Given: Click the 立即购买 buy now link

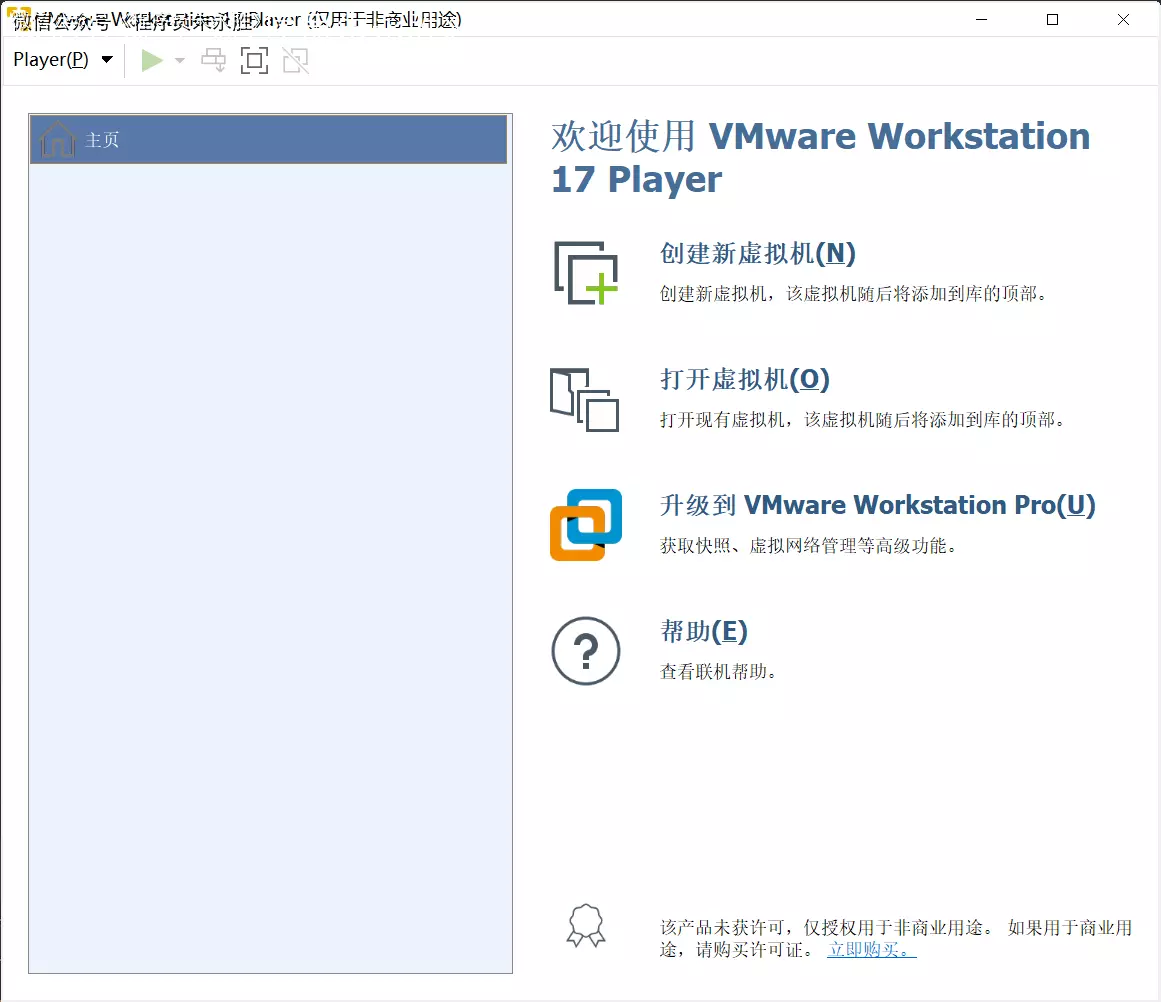Looking at the screenshot, I should 871,950.
